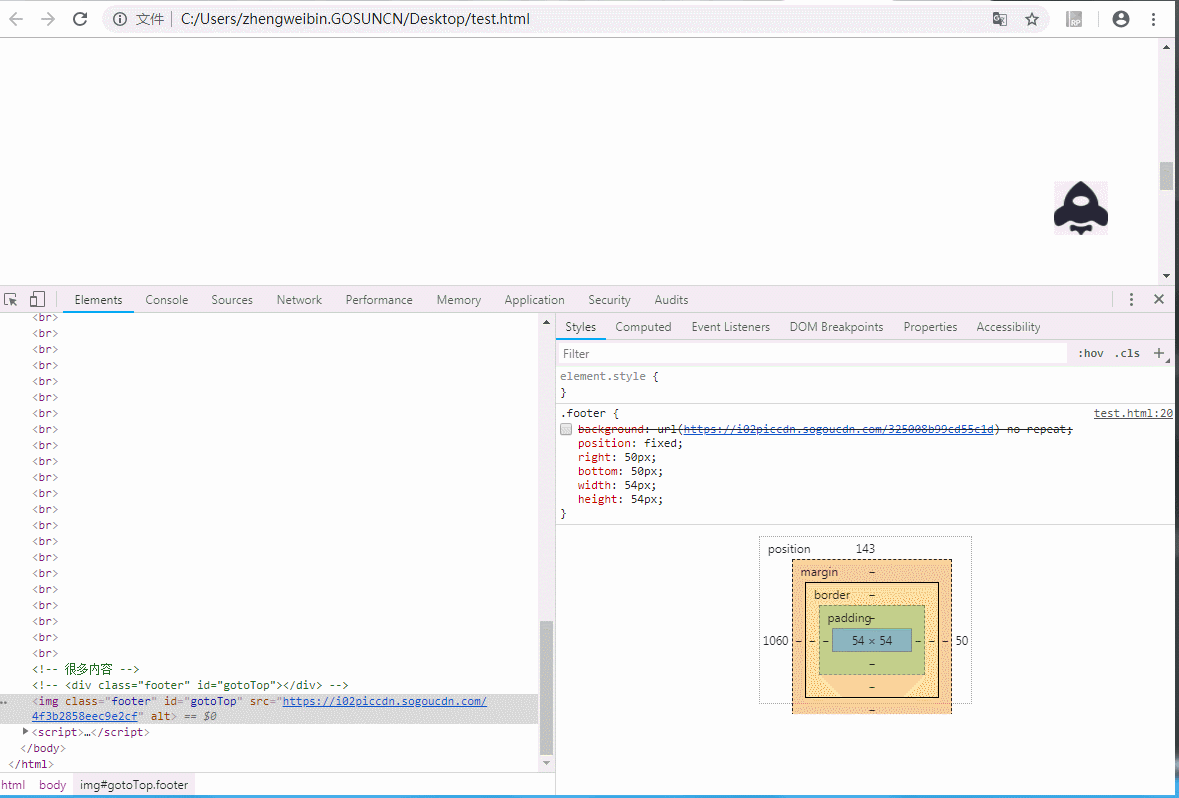
Task: Click the page vertical scrollbar thumb
Action: pos(1166,176)
